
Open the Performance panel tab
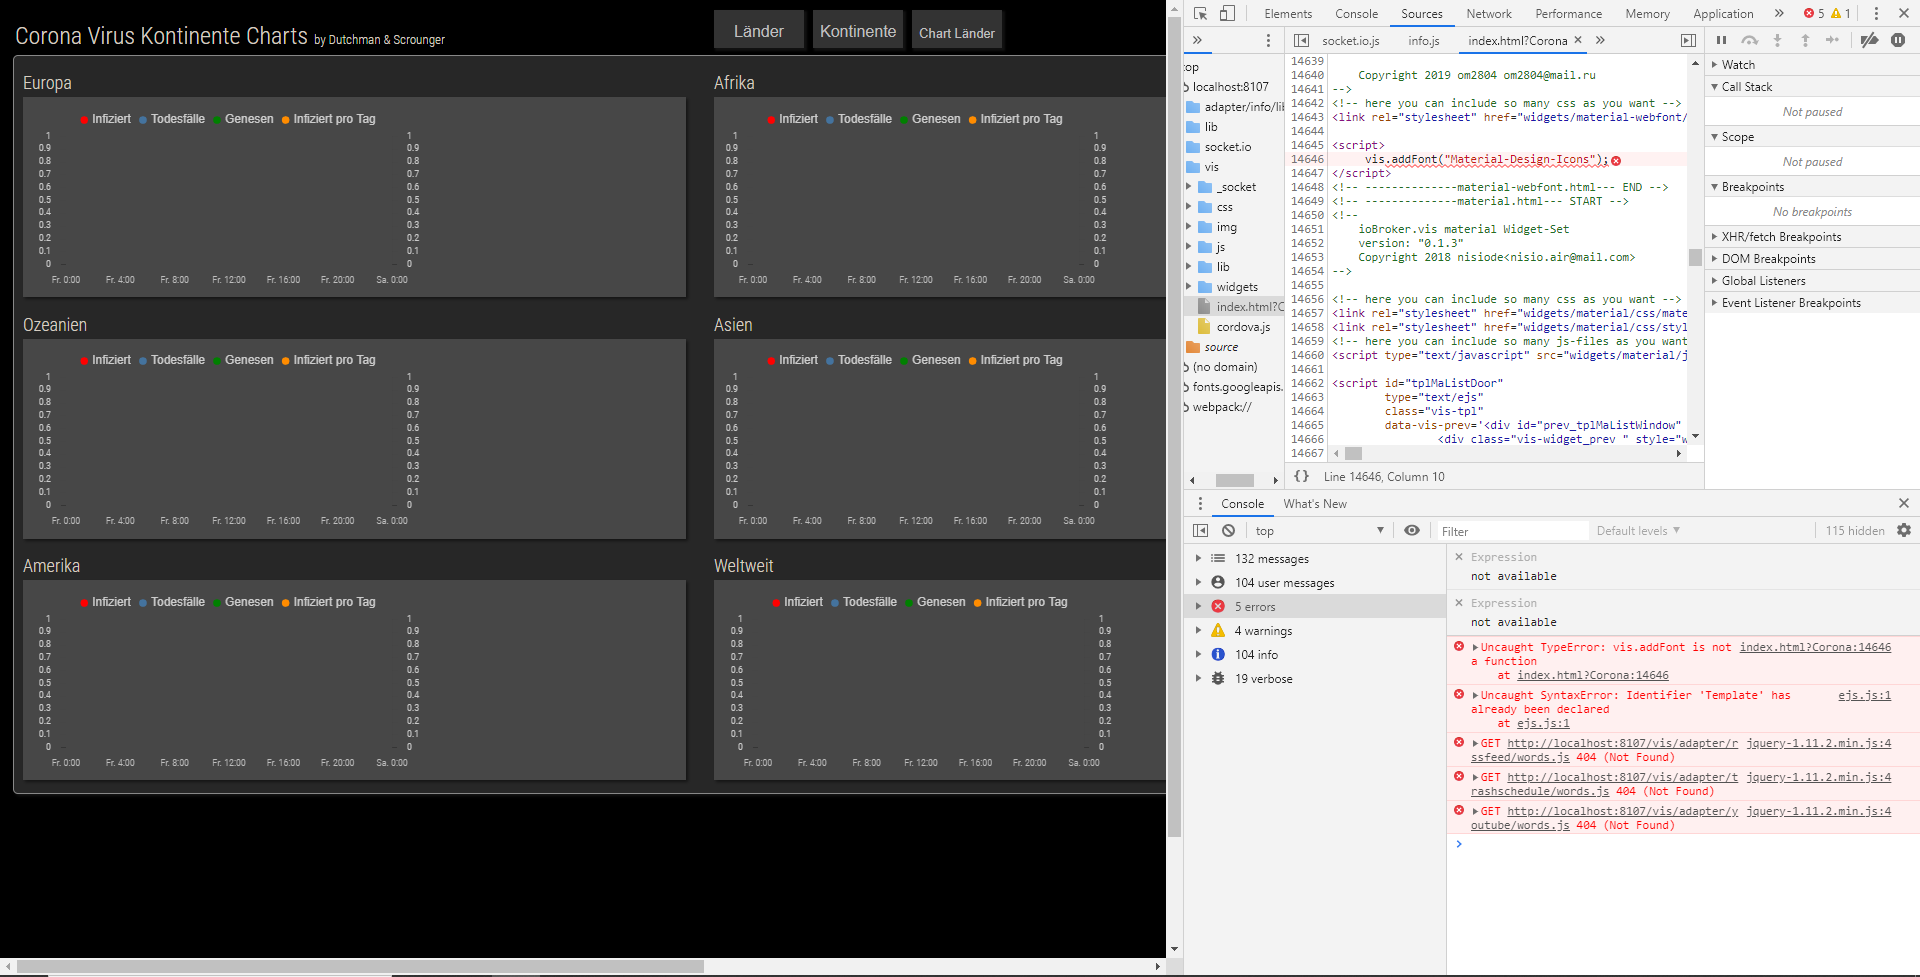click(x=1568, y=13)
